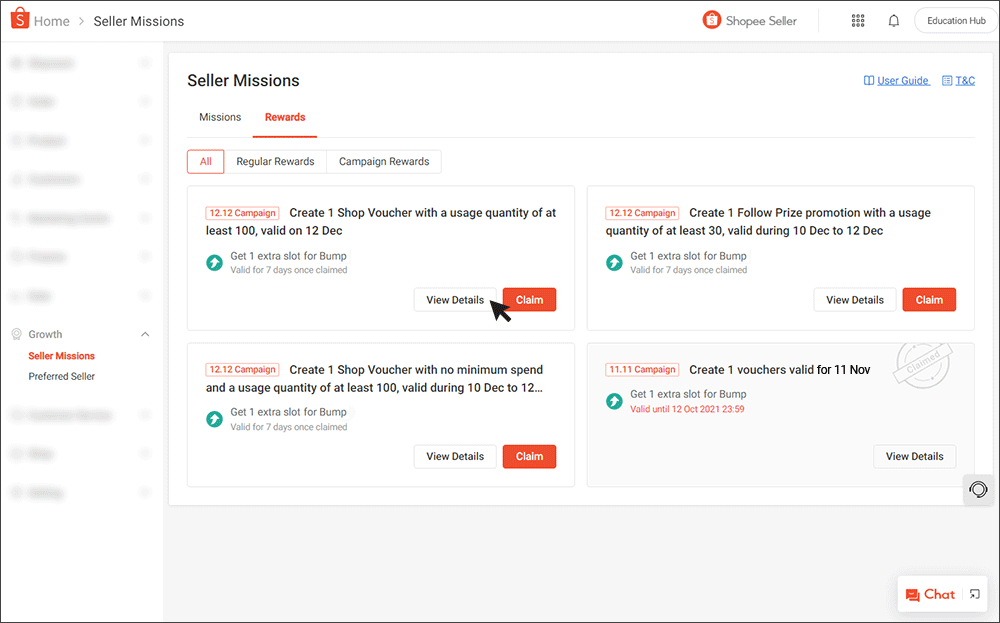This screenshot has width=1000, height=623.
Task: Claim the Follow Prize promotion reward
Action: [x=929, y=300]
